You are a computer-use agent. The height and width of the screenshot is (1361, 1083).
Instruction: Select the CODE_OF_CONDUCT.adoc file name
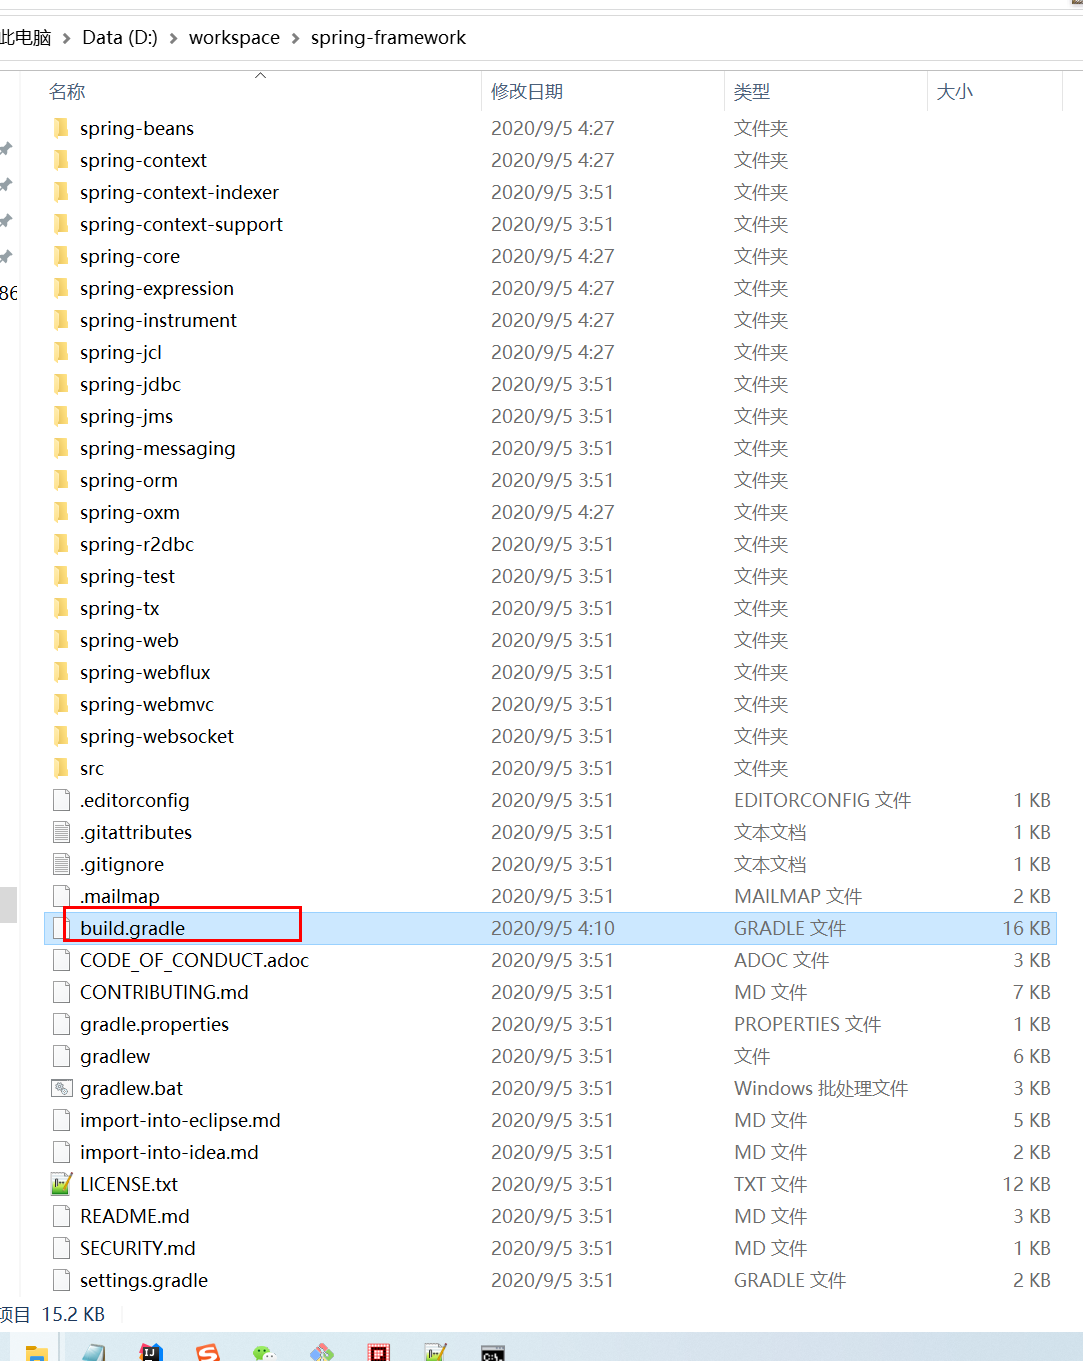[x=194, y=960]
